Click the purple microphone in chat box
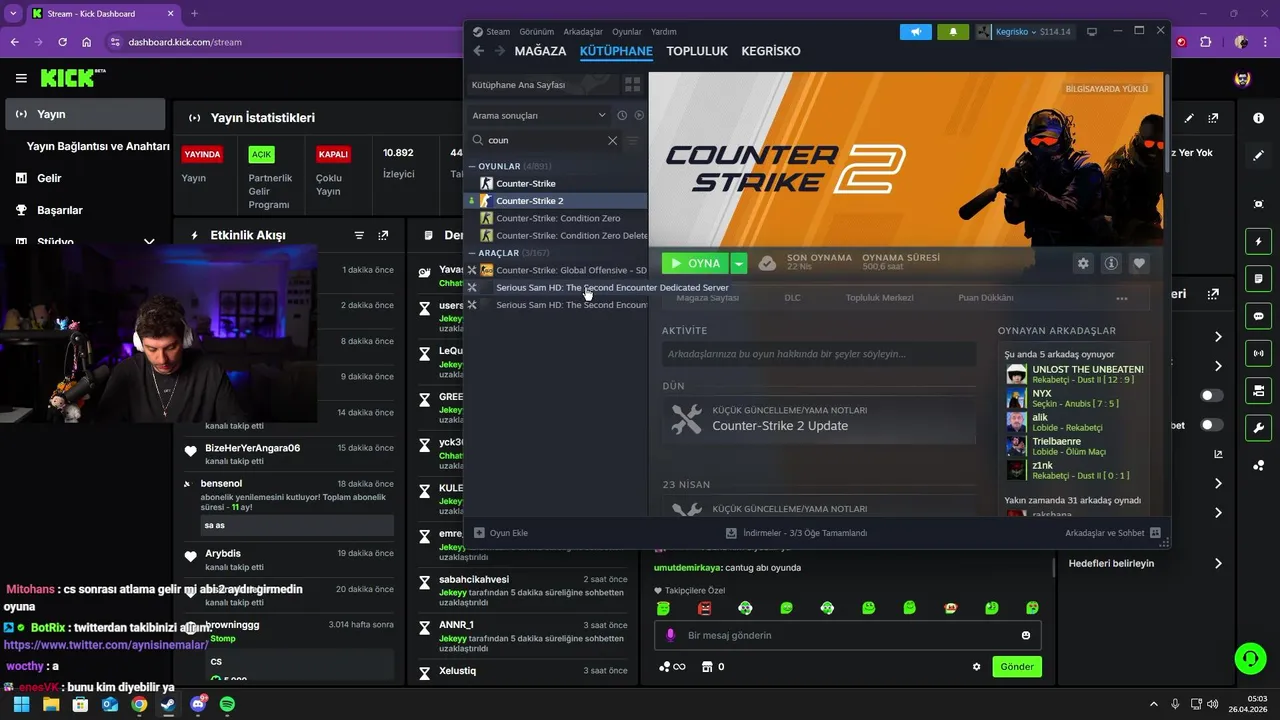The height and width of the screenshot is (720, 1280). (x=671, y=635)
